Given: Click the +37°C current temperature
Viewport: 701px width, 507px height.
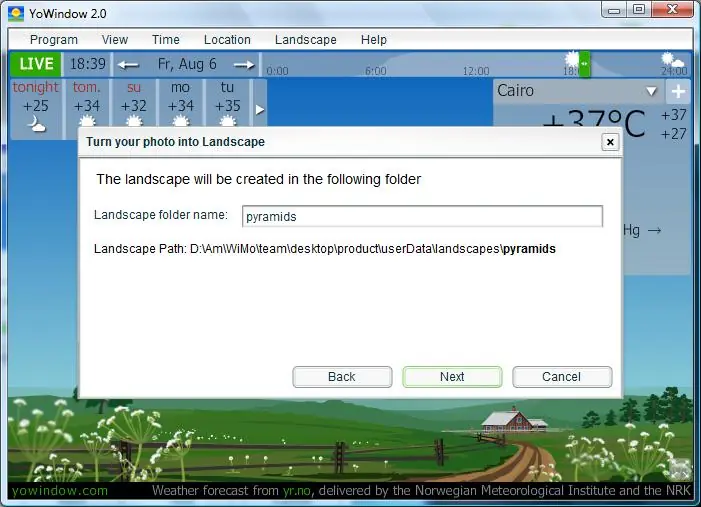Looking at the screenshot, I should tap(594, 122).
